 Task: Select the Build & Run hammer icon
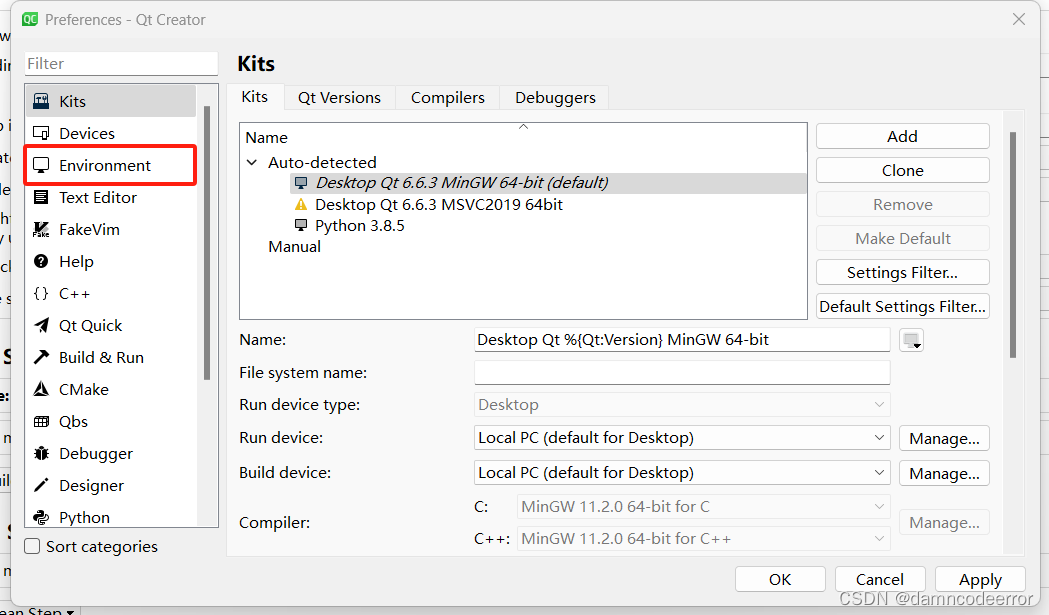coord(41,358)
